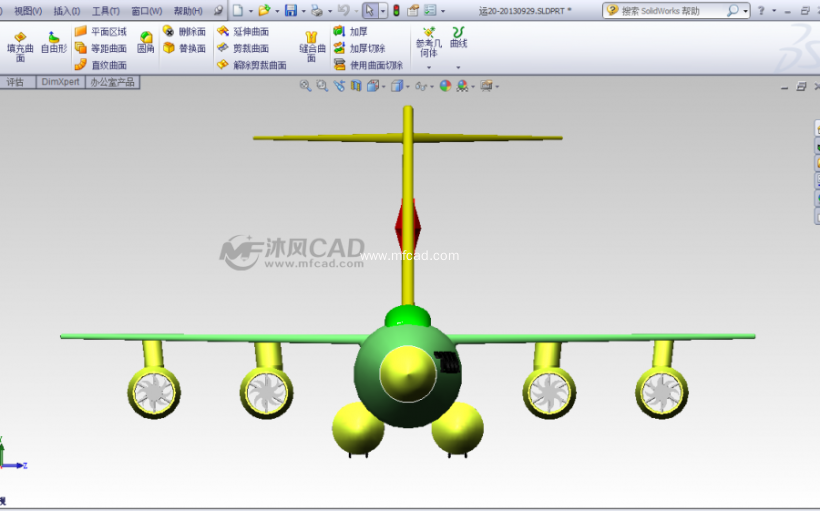Switch to the DimXpert tab
The height and width of the screenshot is (511, 820).
(61, 82)
